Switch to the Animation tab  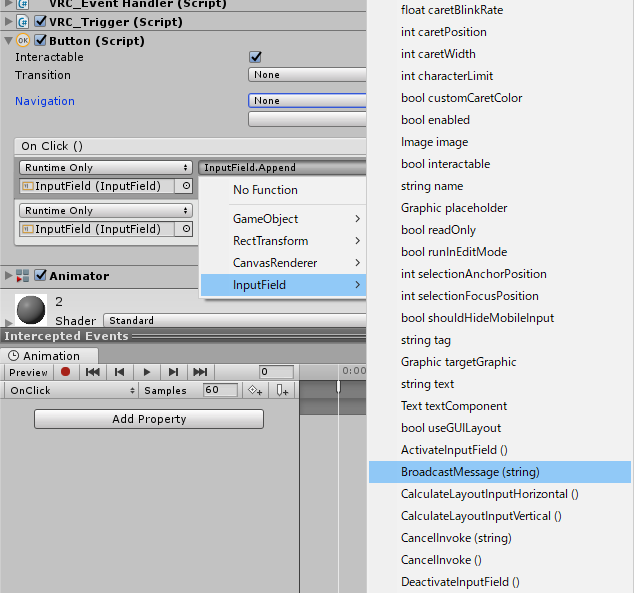coord(49,356)
